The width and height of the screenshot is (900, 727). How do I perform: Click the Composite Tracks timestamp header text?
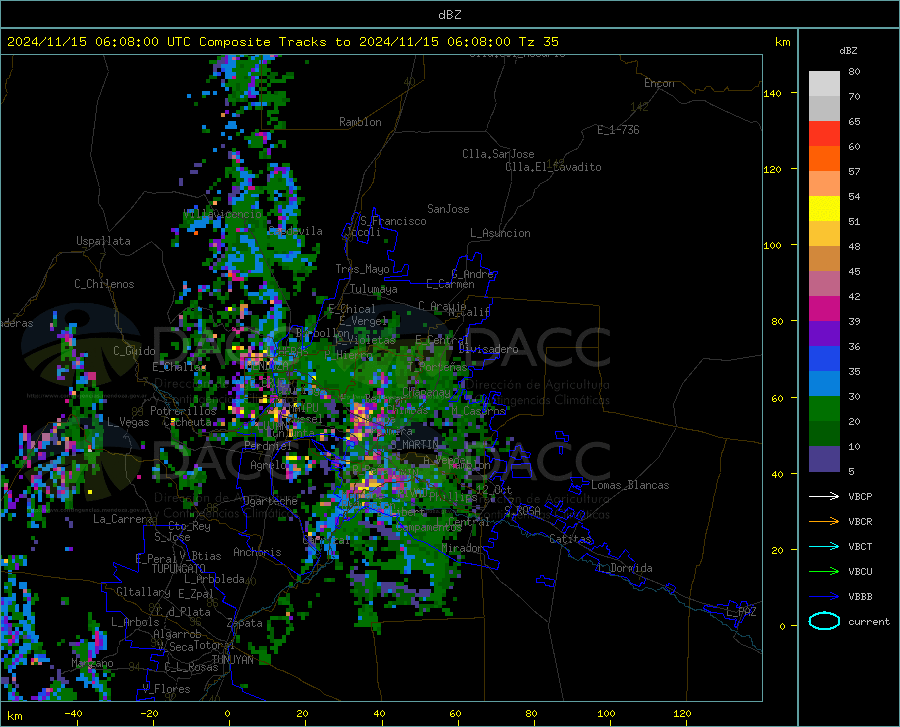pyautogui.click(x=283, y=42)
